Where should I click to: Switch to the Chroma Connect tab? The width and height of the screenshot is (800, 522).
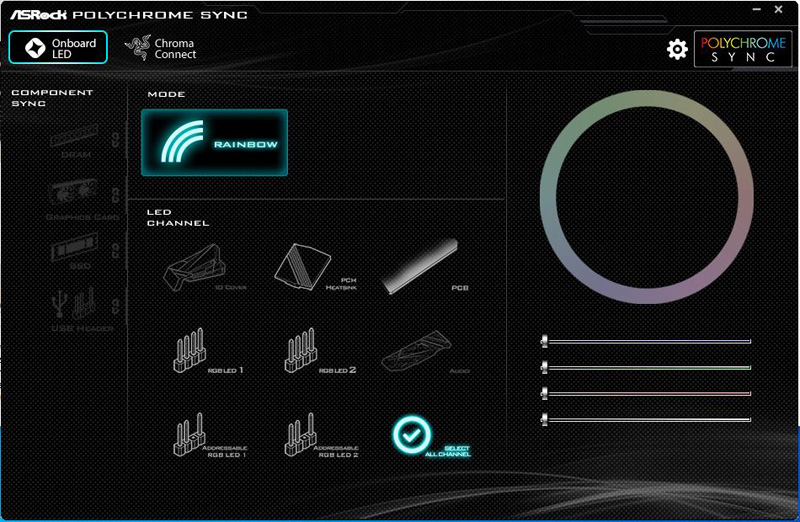[x=161, y=48]
